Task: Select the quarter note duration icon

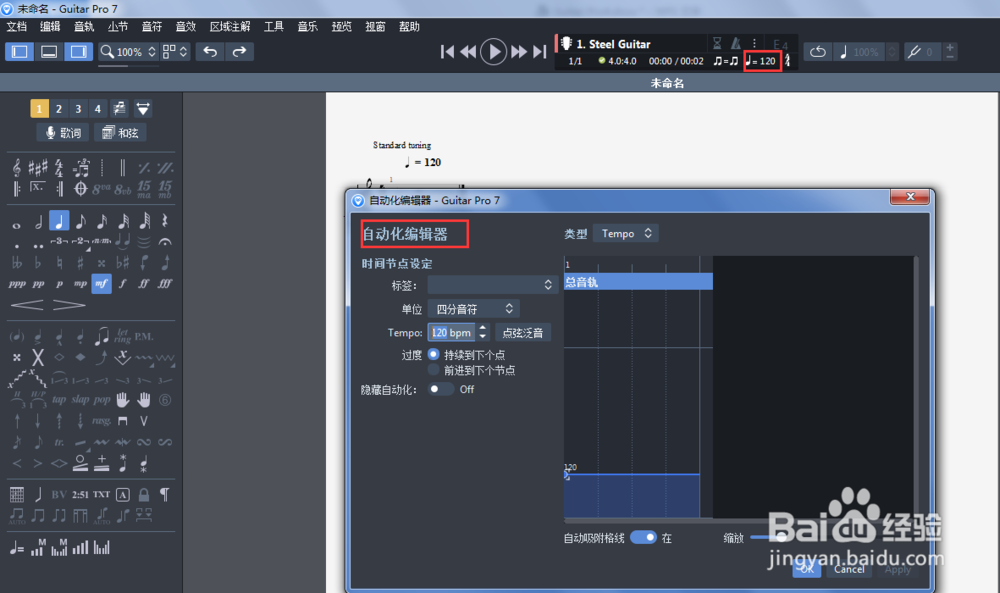Action: [58, 220]
